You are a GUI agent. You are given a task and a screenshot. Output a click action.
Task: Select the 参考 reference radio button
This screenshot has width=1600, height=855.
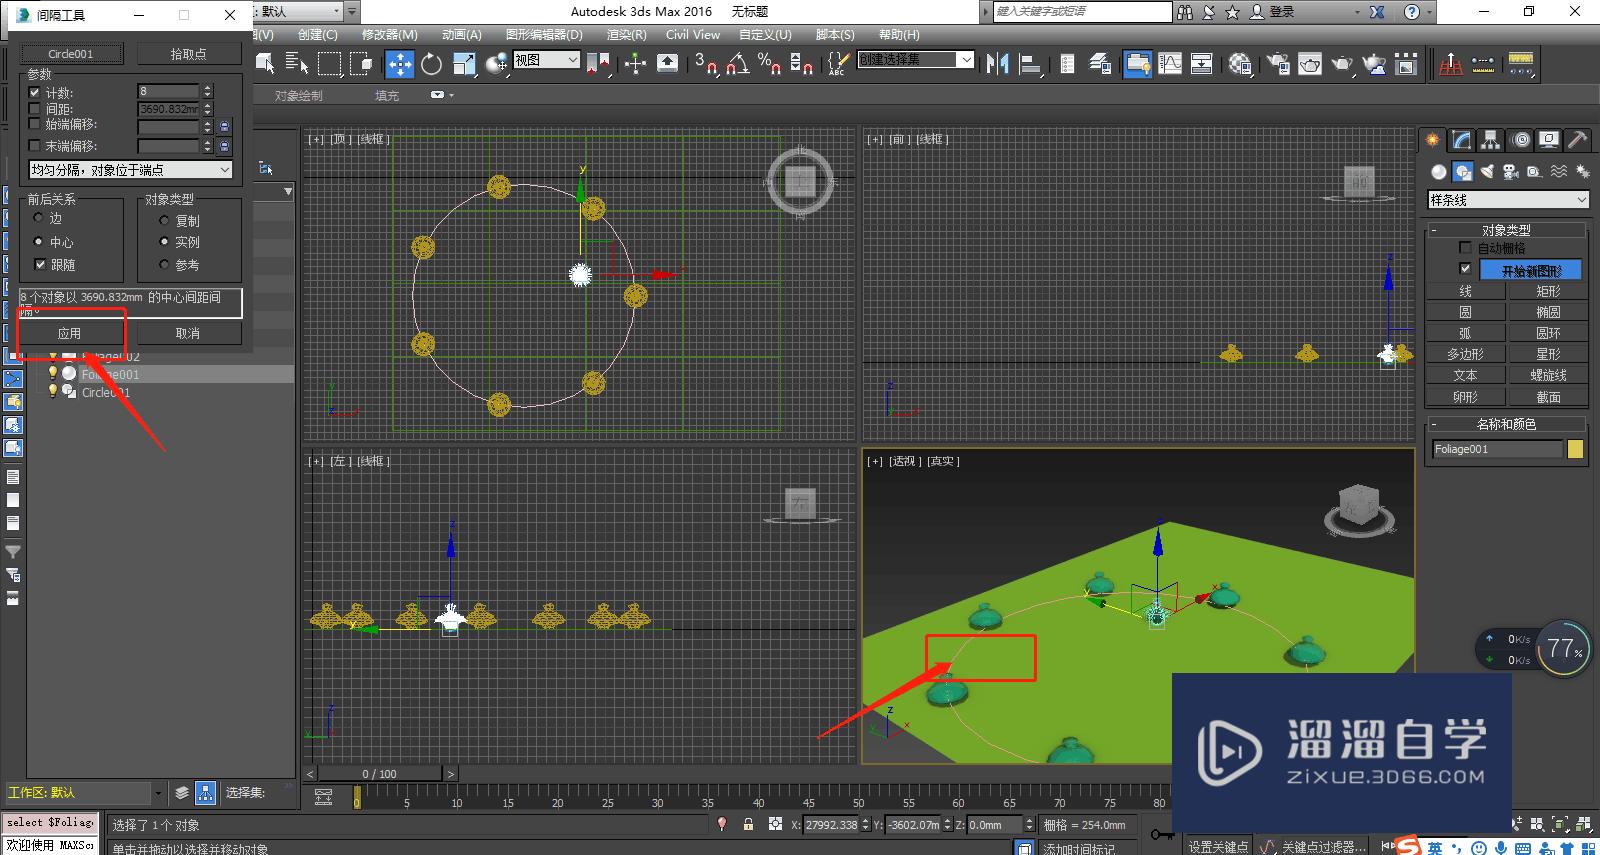(165, 265)
